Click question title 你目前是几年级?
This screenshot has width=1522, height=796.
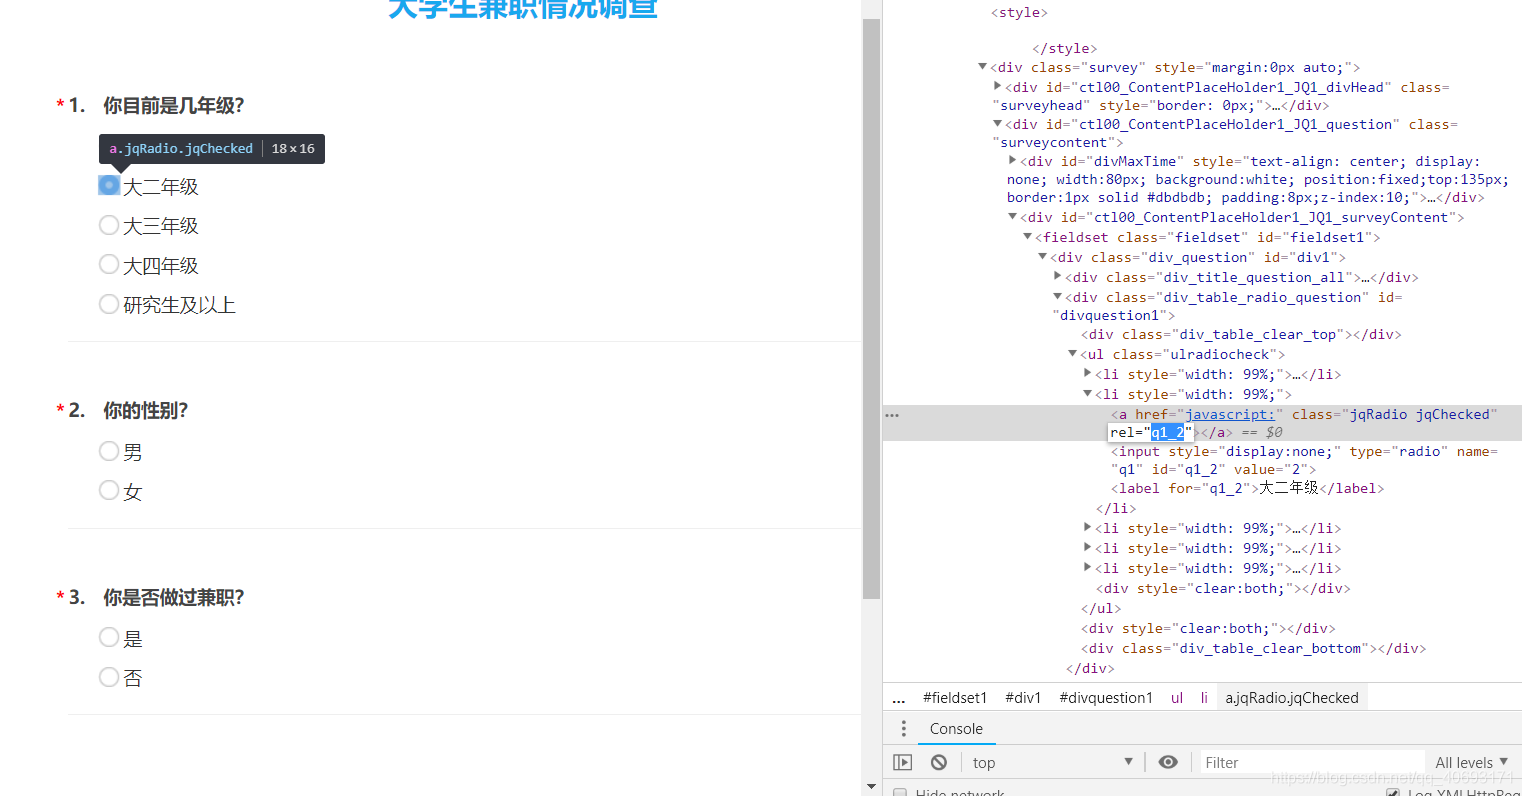click(x=174, y=105)
